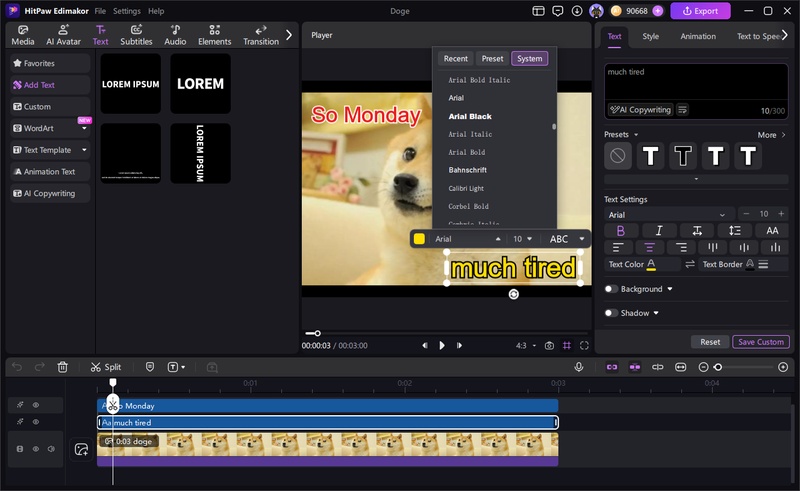Toggle the Background switch
This screenshot has height=491, width=800.
tap(611, 289)
